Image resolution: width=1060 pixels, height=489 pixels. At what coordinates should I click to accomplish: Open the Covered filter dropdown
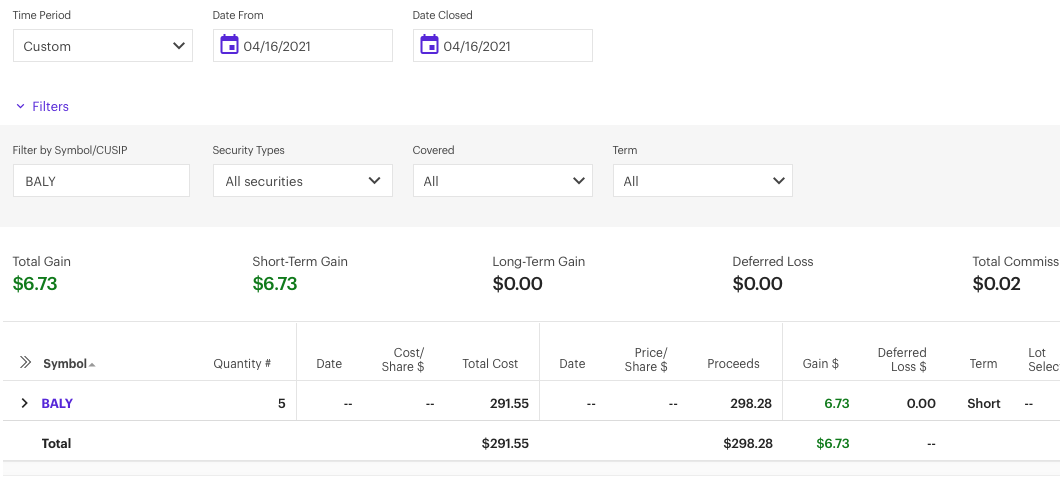(502, 181)
